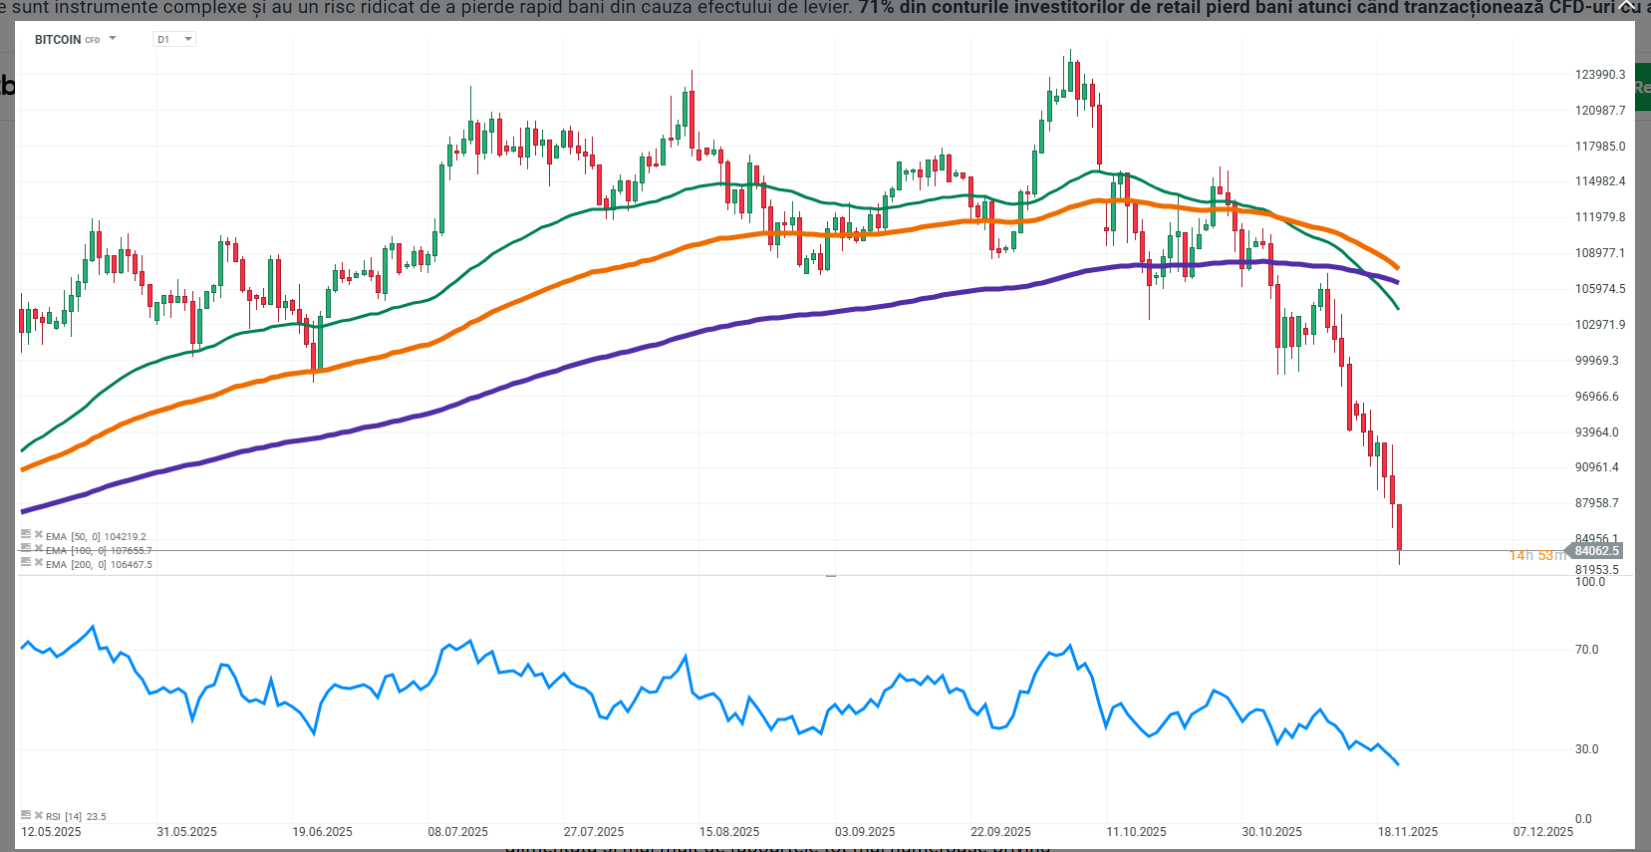
Task: Remove the RSI 14 indicator
Action: click(x=38, y=815)
